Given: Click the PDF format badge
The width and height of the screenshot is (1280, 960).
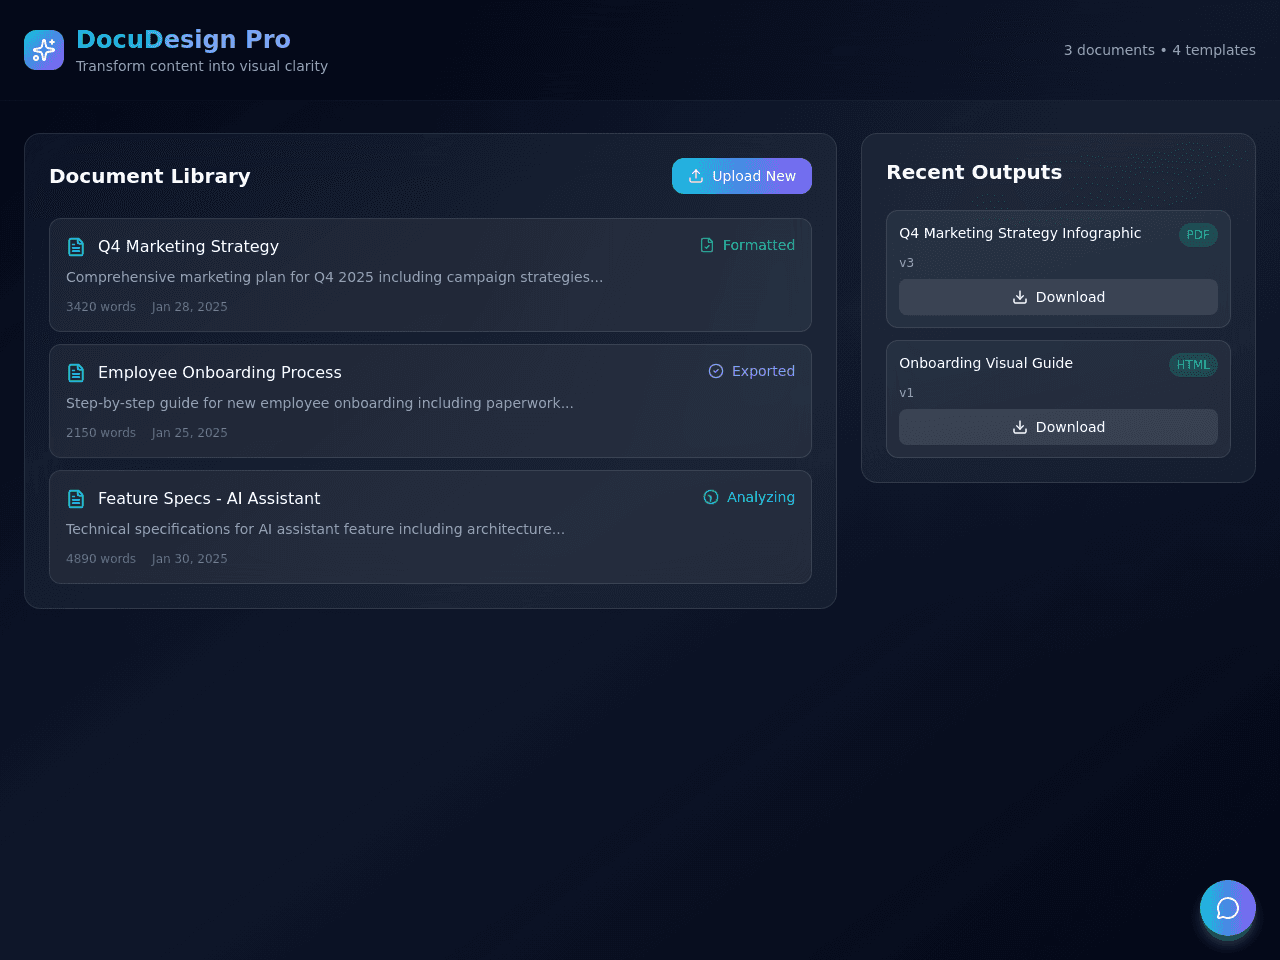Looking at the screenshot, I should 1198,235.
